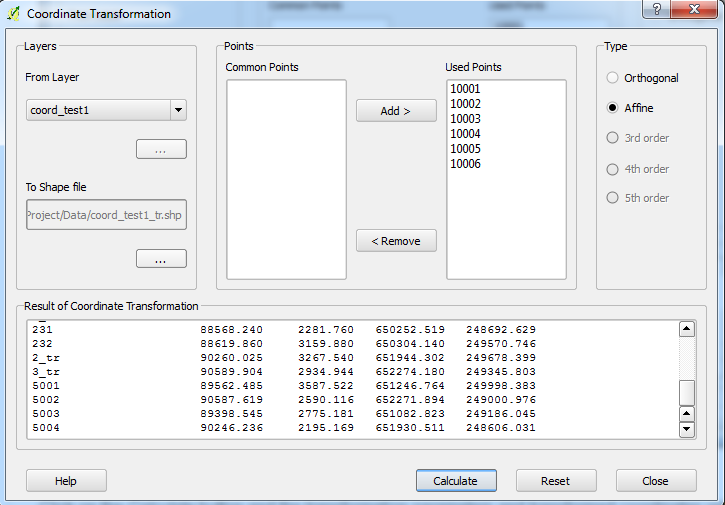Open Help for Coordinate Transformation
This screenshot has width=725, height=505.
click(x=66, y=481)
